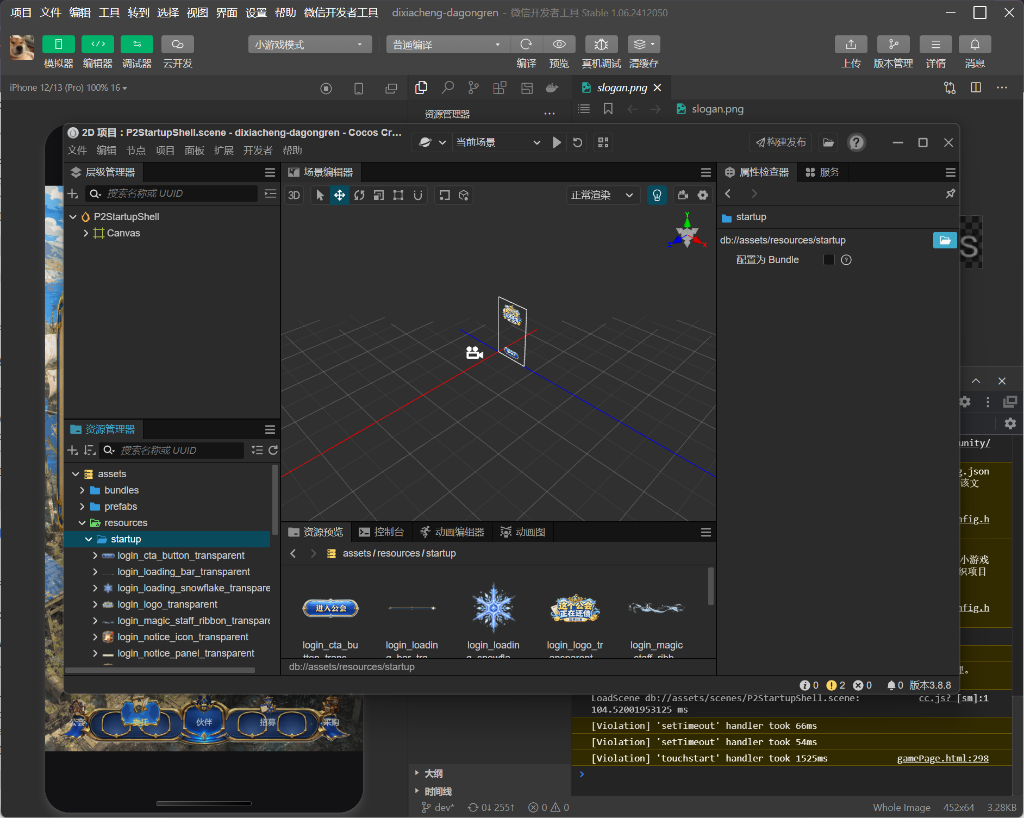This screenshot has width=1024, height=818.
Task: Switch to the 动画编辑器 animation editor tab
Action: [452, 532]
